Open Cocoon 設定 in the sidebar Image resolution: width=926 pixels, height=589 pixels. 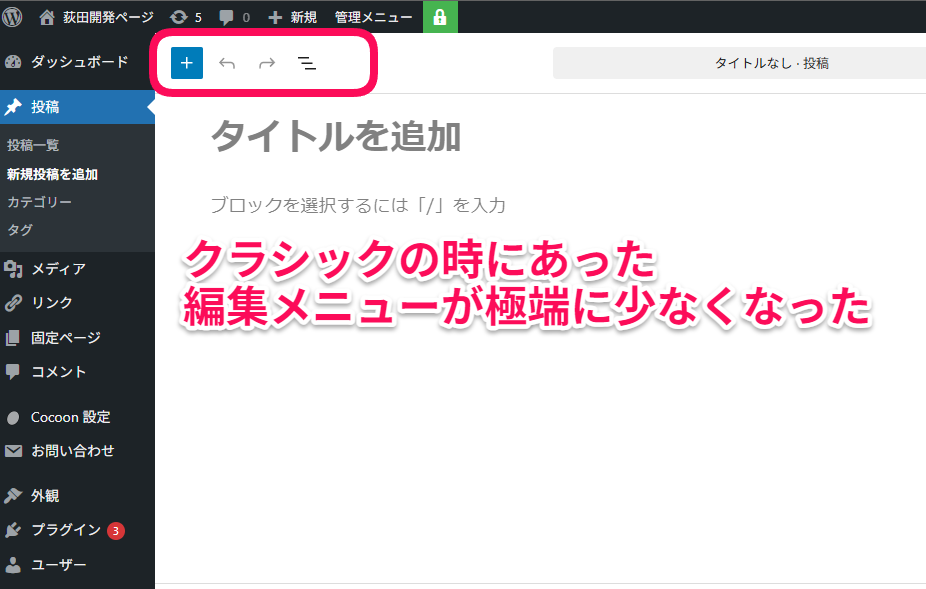pyautogui.click(x=70, y=417)
